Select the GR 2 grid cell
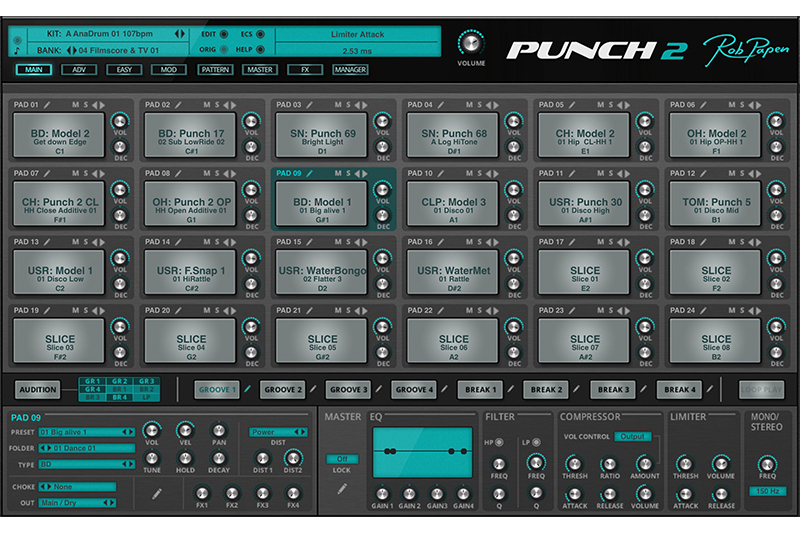 point(119,382)
